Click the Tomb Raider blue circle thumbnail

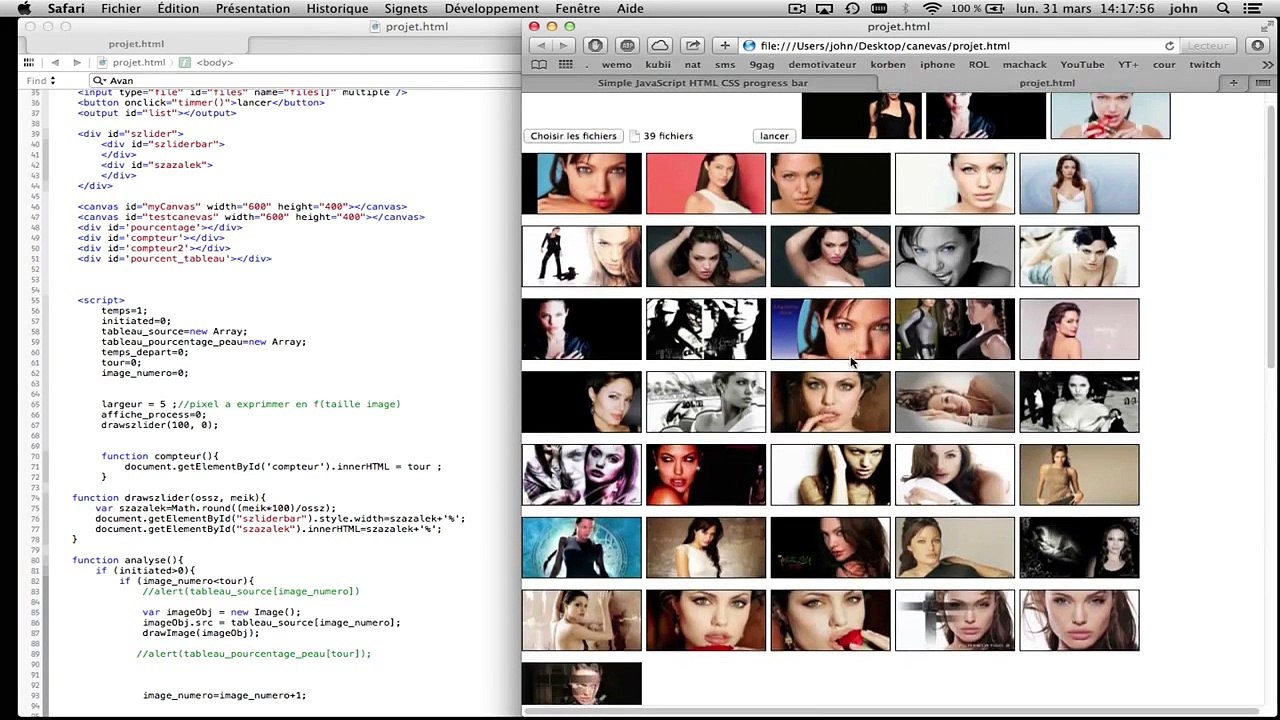[x=581, y=548]
